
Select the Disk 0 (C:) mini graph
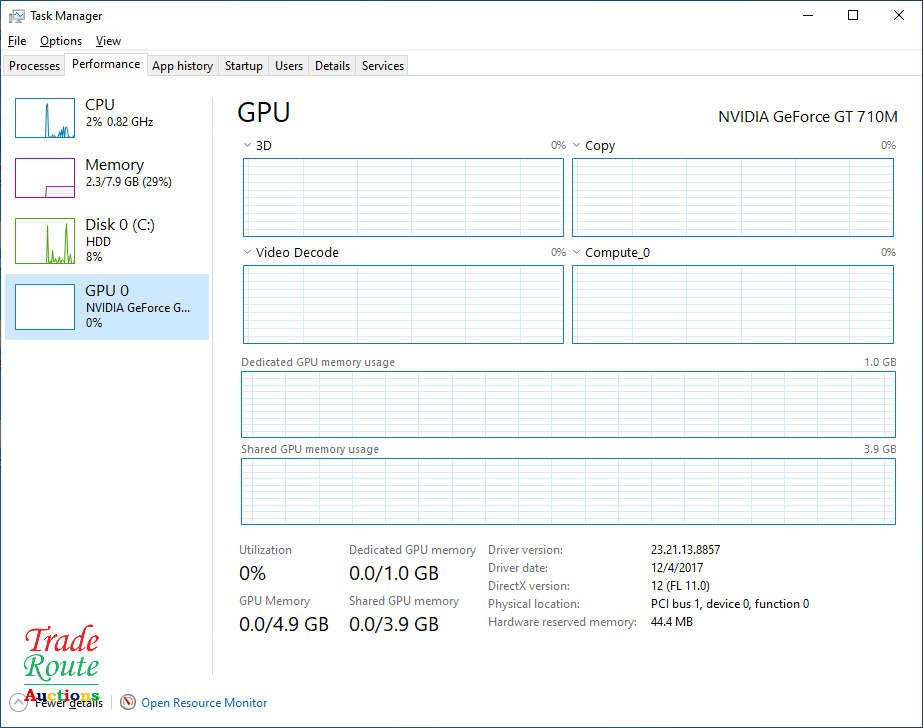point(45,240)
